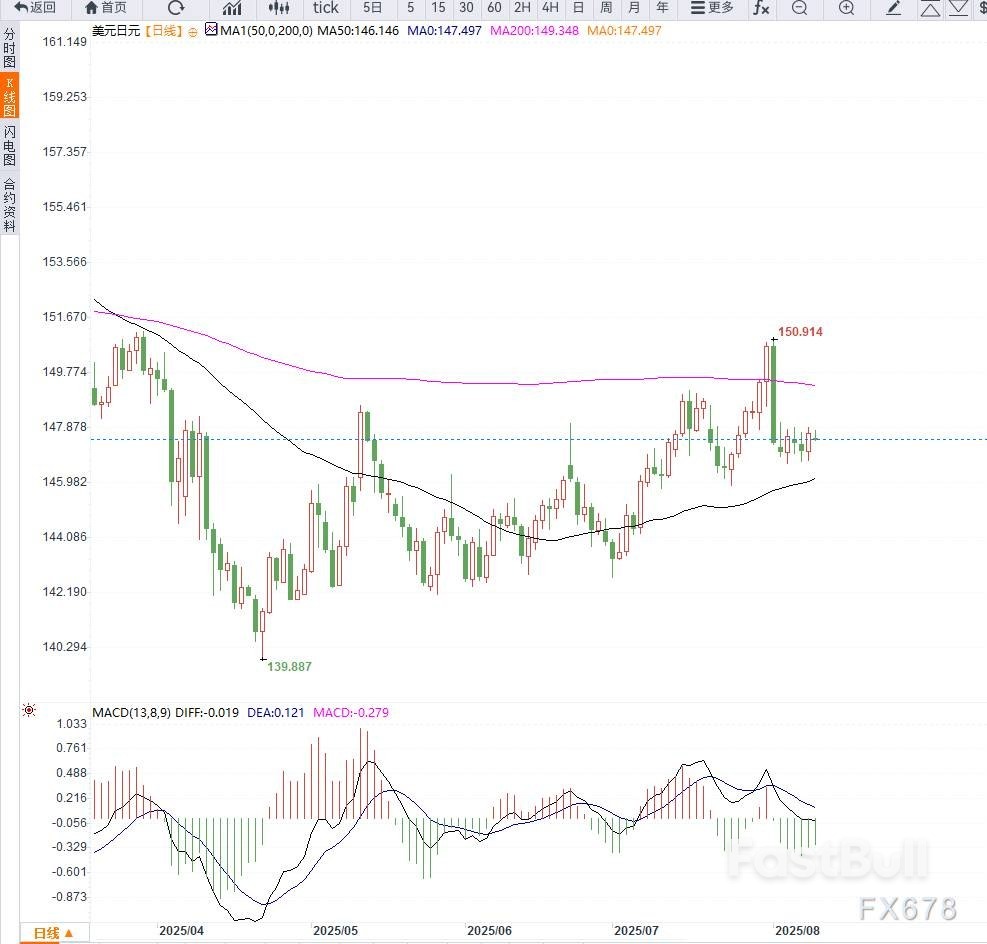Select the pencil drawing tool

[894, 8]
